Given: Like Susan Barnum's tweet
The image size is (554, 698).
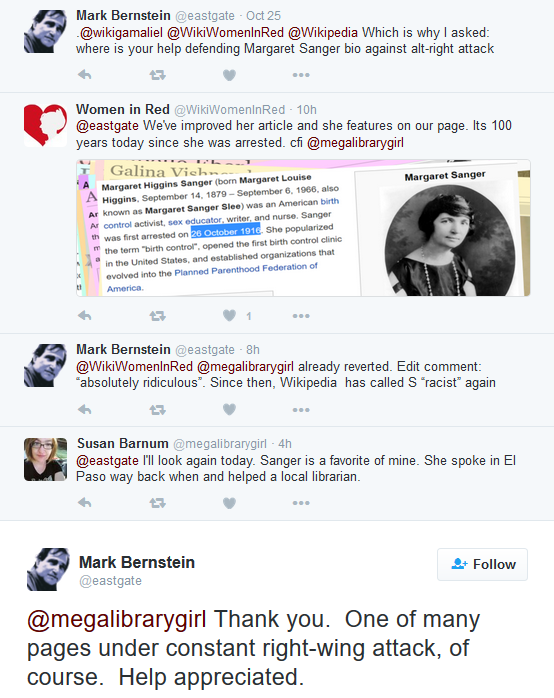Looking at the screenshot, I should tap(229, 503).
